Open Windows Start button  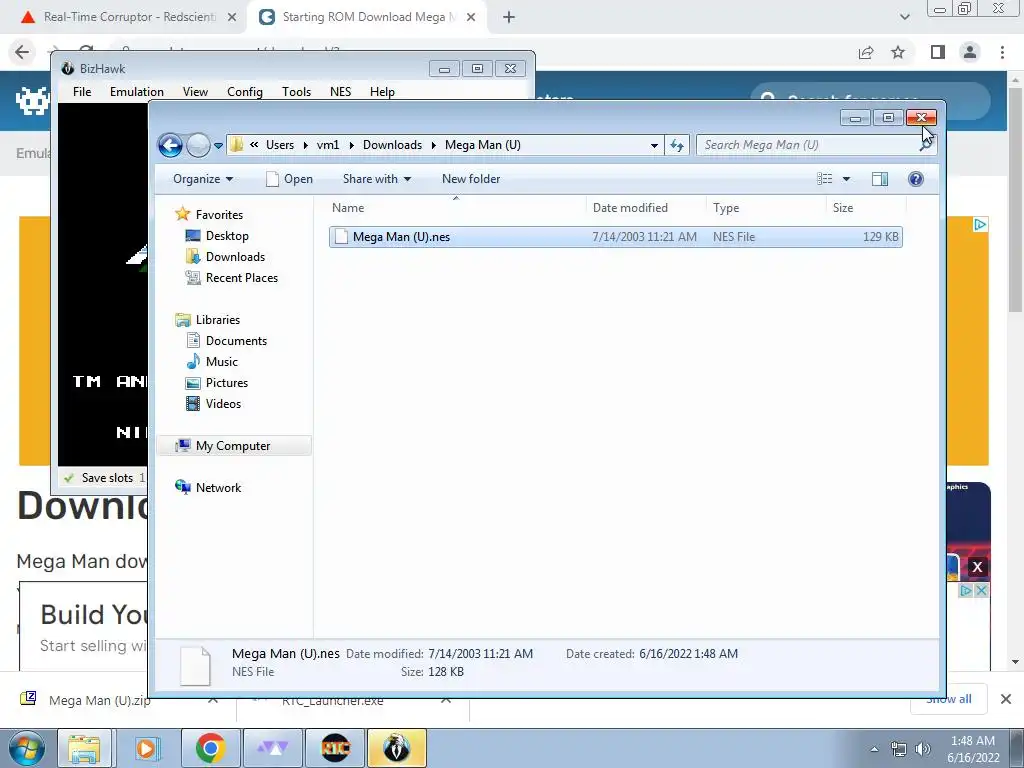click(27, 748)
